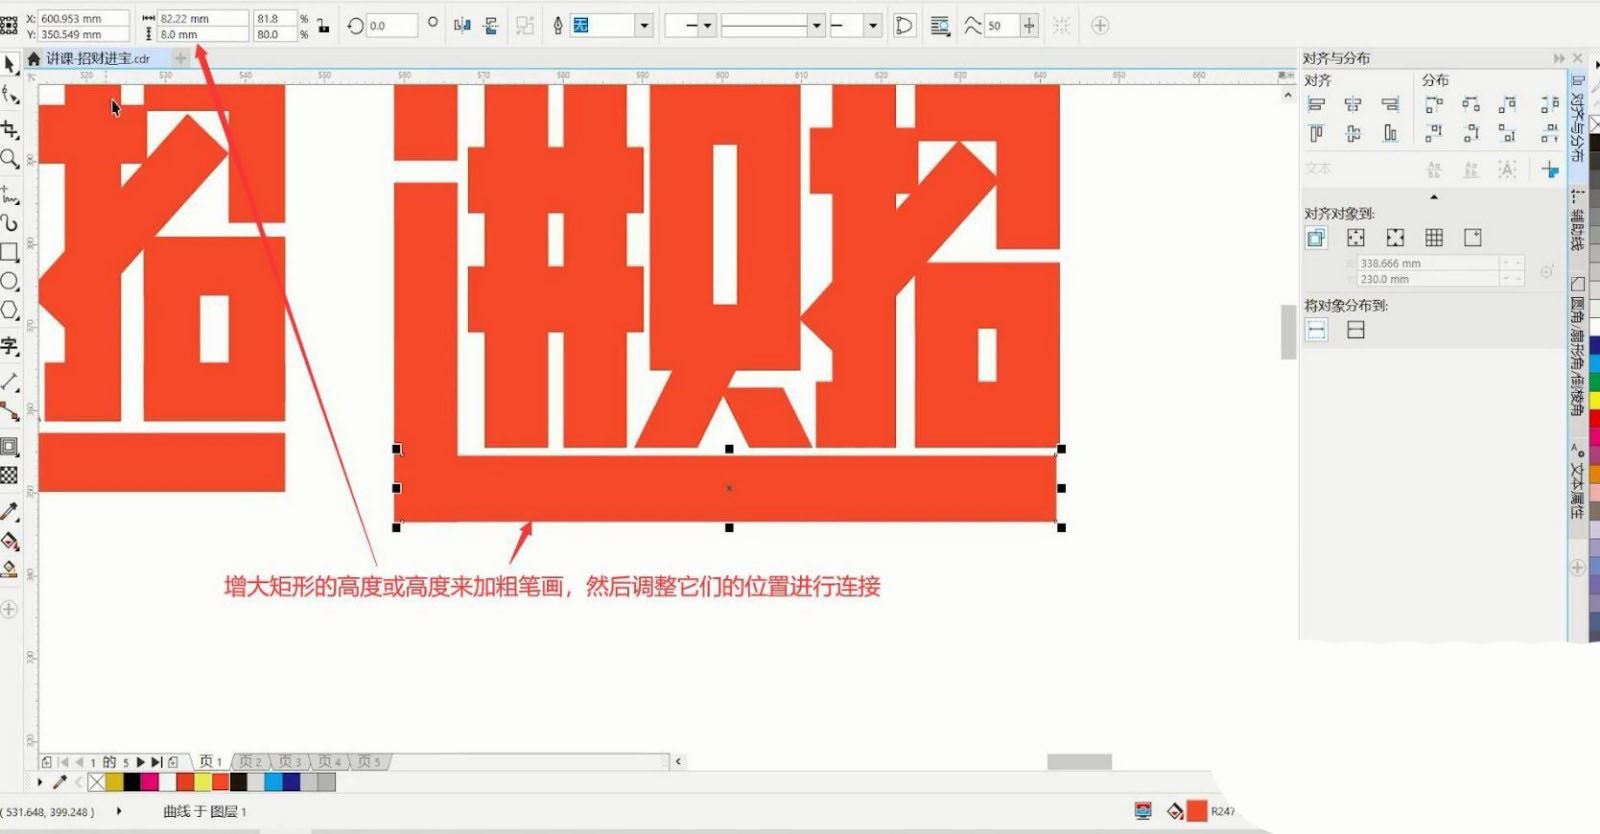
Task: Close the 对齐与分布 docker
Action: 1578,59
